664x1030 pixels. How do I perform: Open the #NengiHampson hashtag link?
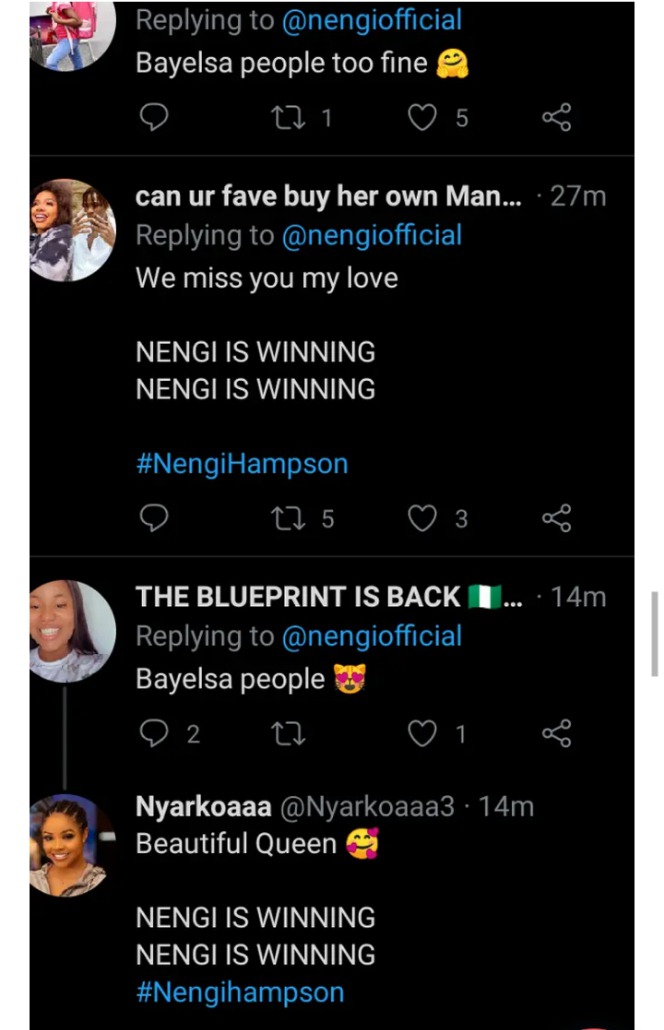click(x=242, y=463)
